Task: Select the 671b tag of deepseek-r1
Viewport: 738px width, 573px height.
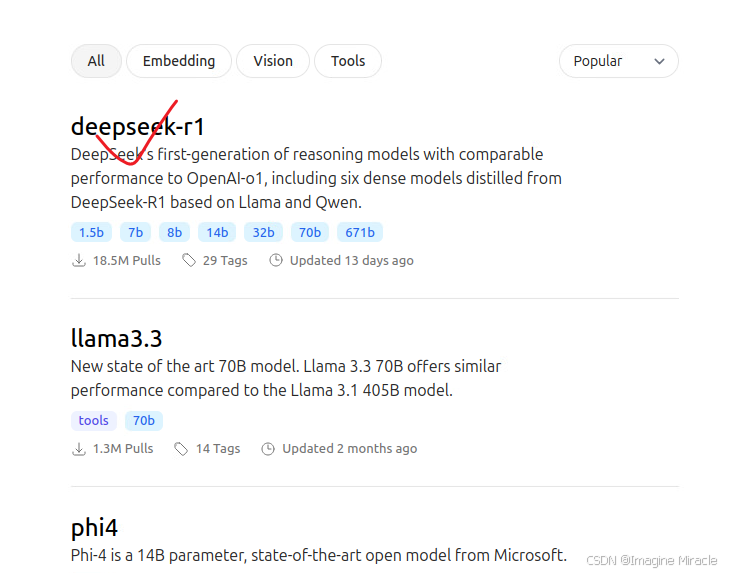Action: point(360,232)
